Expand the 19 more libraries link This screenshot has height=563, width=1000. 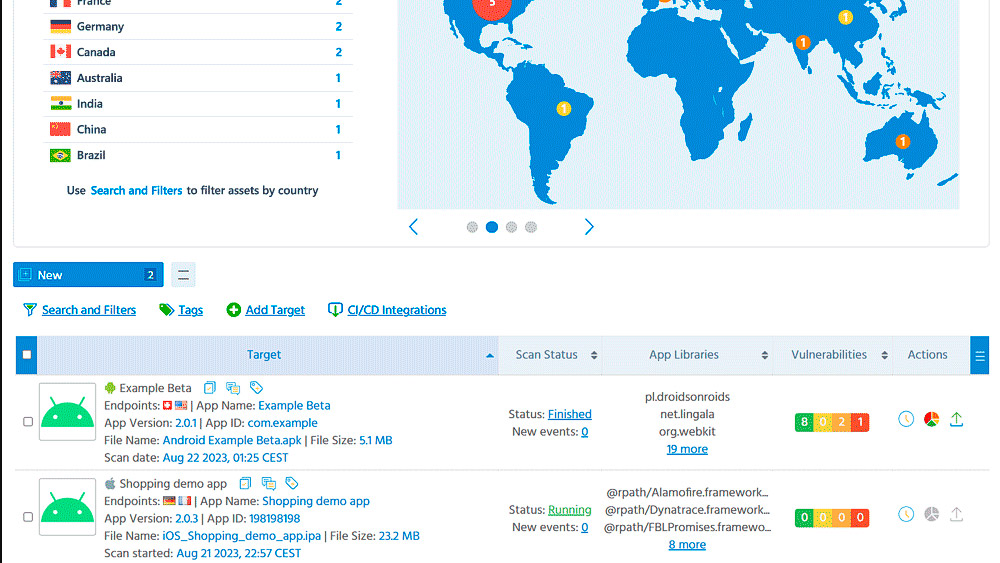687,449
